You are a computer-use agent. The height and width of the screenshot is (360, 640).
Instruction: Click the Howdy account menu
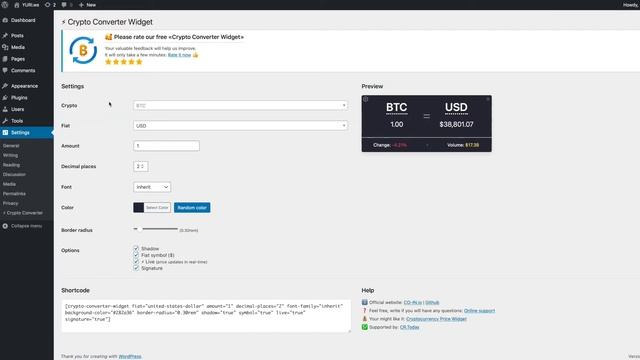tap(631, 5)
